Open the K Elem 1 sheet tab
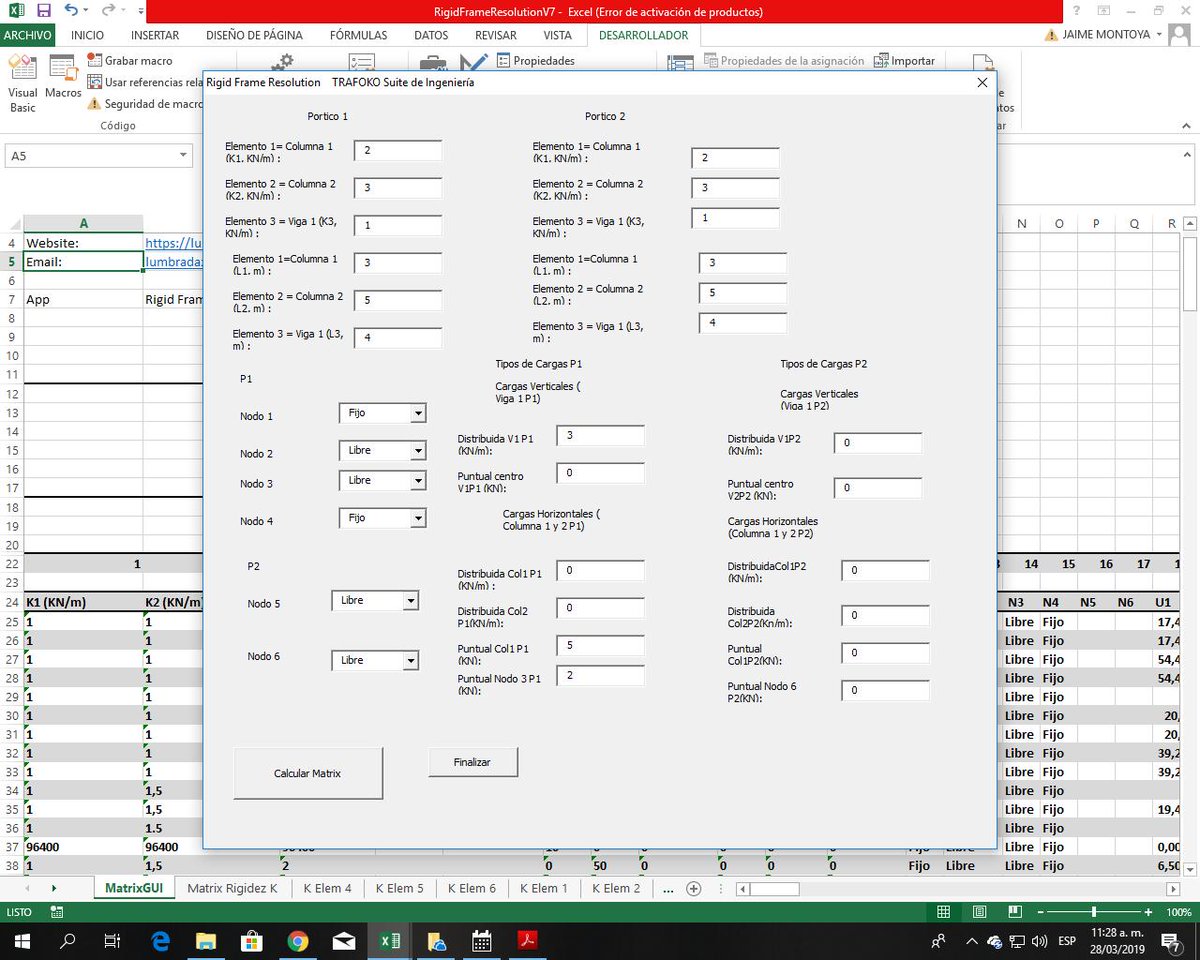Image resolution: width=1200 pixels, height=960 pixels. (x=544, y=888)
